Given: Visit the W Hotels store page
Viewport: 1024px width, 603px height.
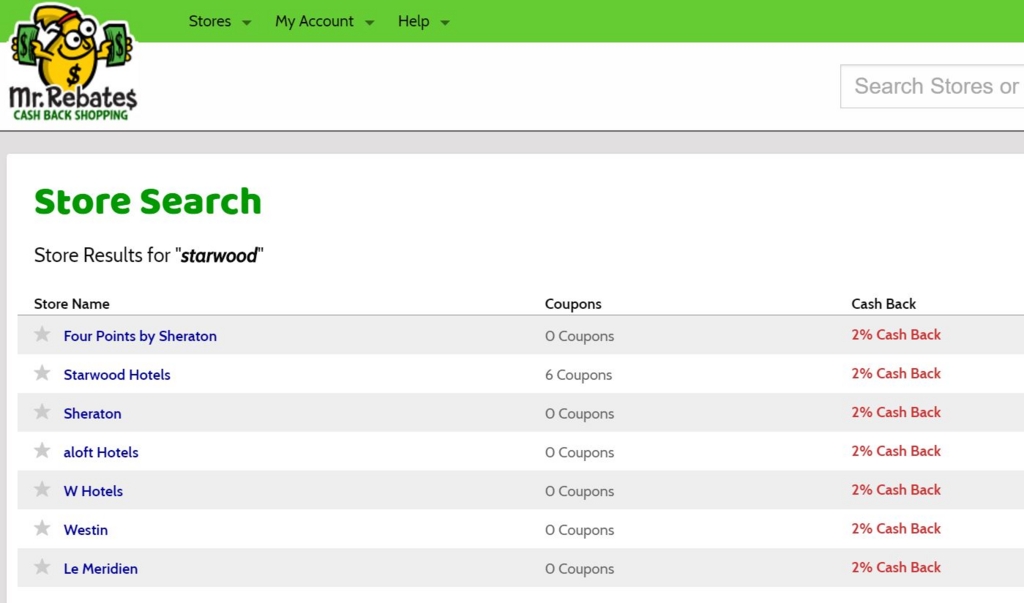Looking at the screenshot, I should coord(93,491).
